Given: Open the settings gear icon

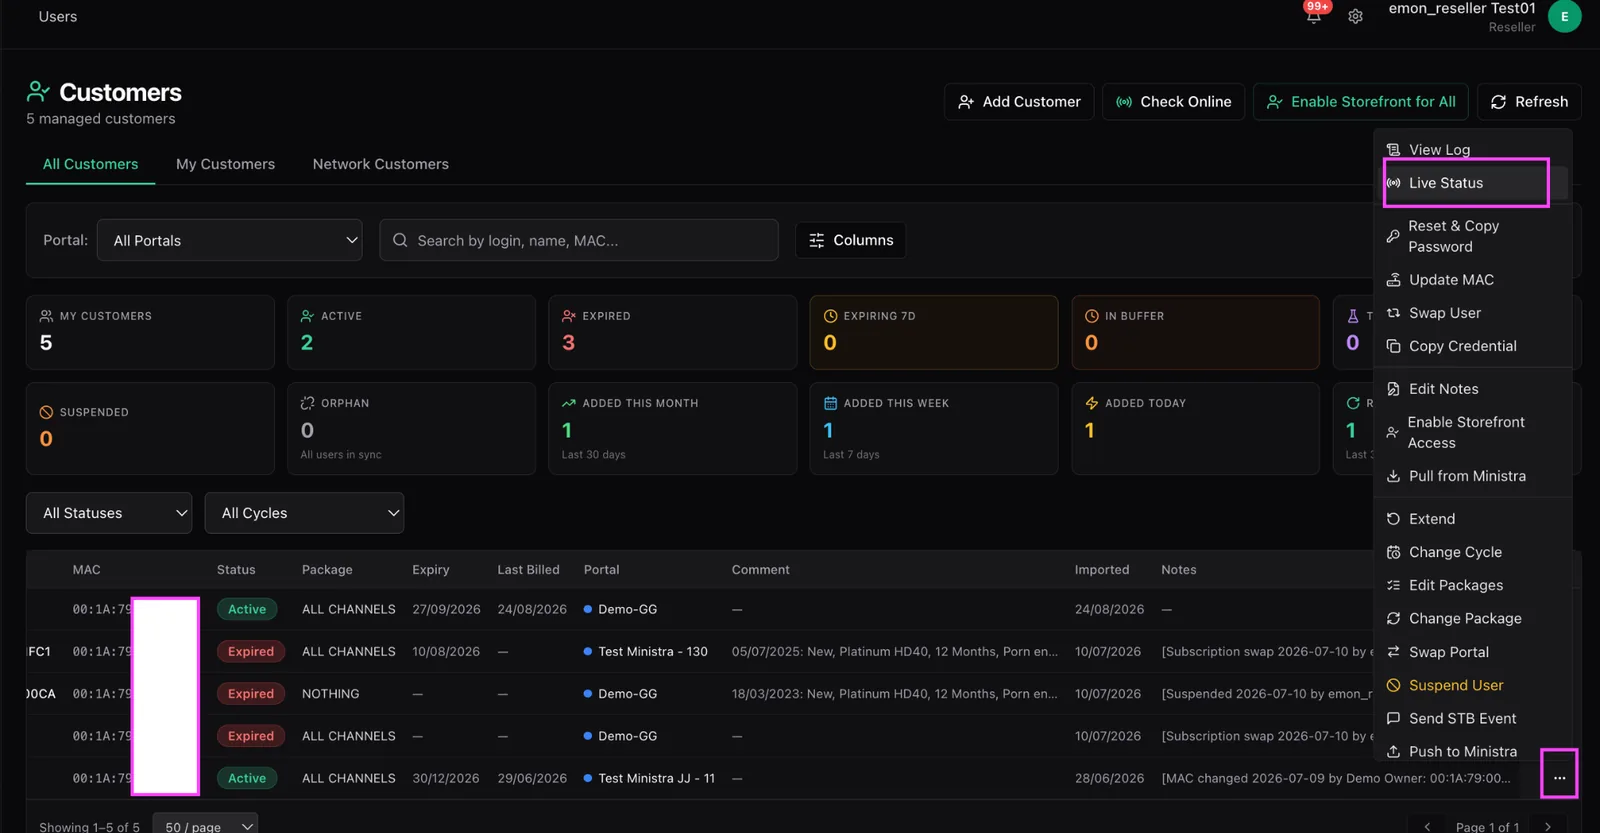Looking at the screenshot, I should (1355, 16).
